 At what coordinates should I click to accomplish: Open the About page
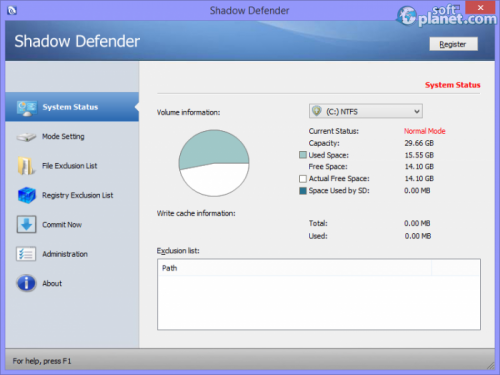coord(72,283)
